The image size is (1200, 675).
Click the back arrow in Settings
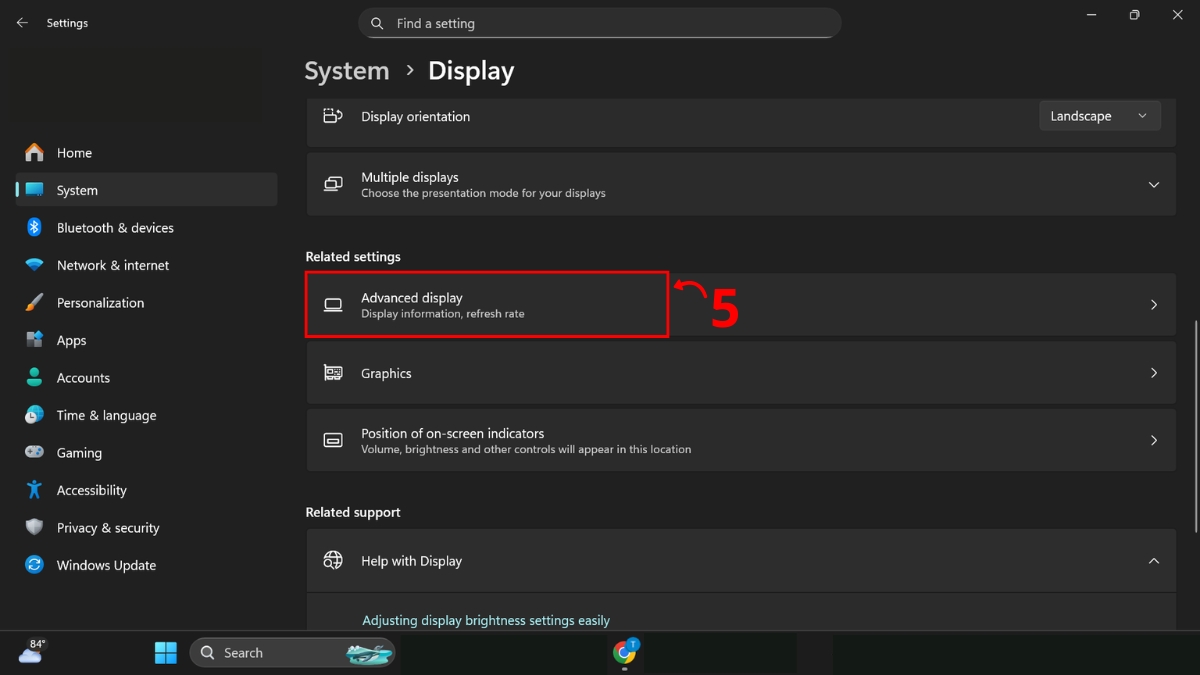pyautogui.click(x=22, y=23)
